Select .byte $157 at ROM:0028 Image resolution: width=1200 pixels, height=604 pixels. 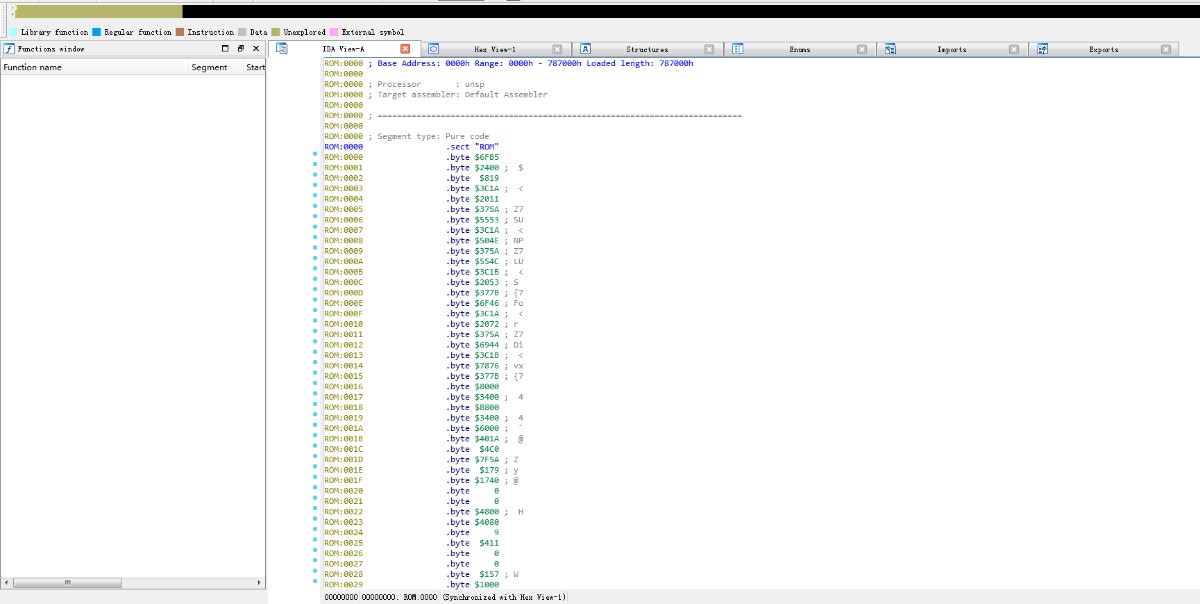tap(473, 574)
